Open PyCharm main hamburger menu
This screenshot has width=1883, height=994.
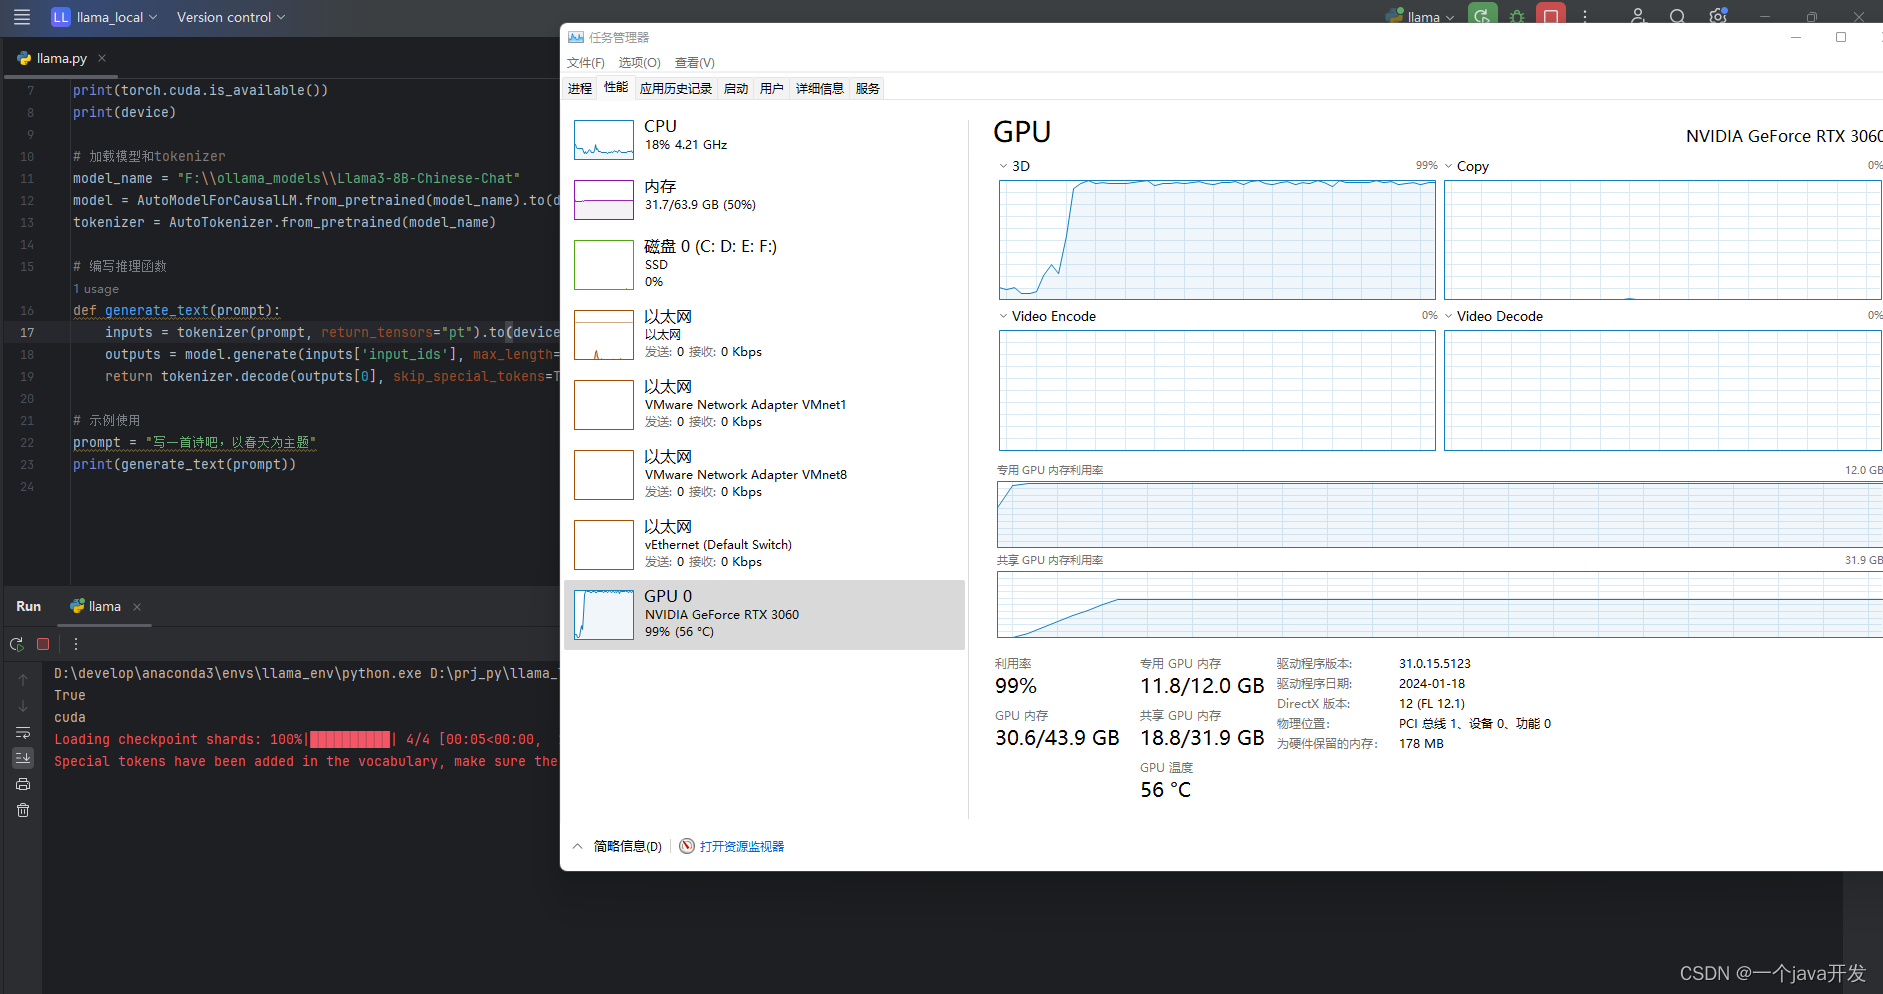[x=22, y=17]
